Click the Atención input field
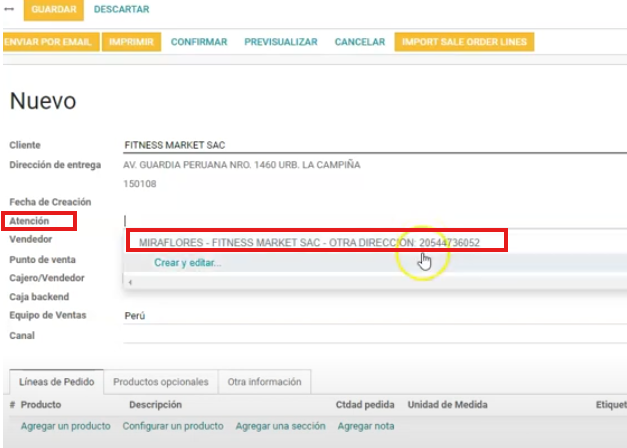 [375, 220]
